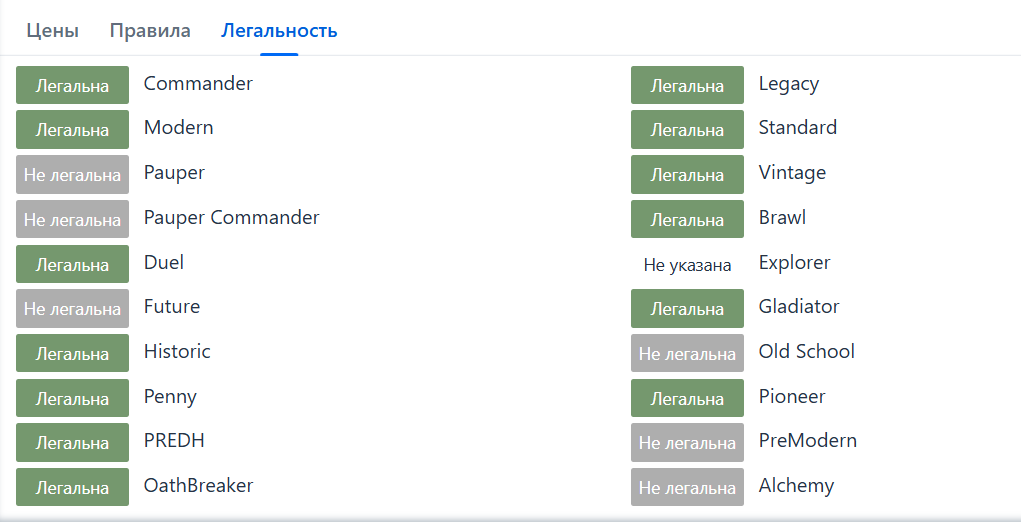Select the Legacy format name
The image size is (1021, 522).
click(788, 84)
